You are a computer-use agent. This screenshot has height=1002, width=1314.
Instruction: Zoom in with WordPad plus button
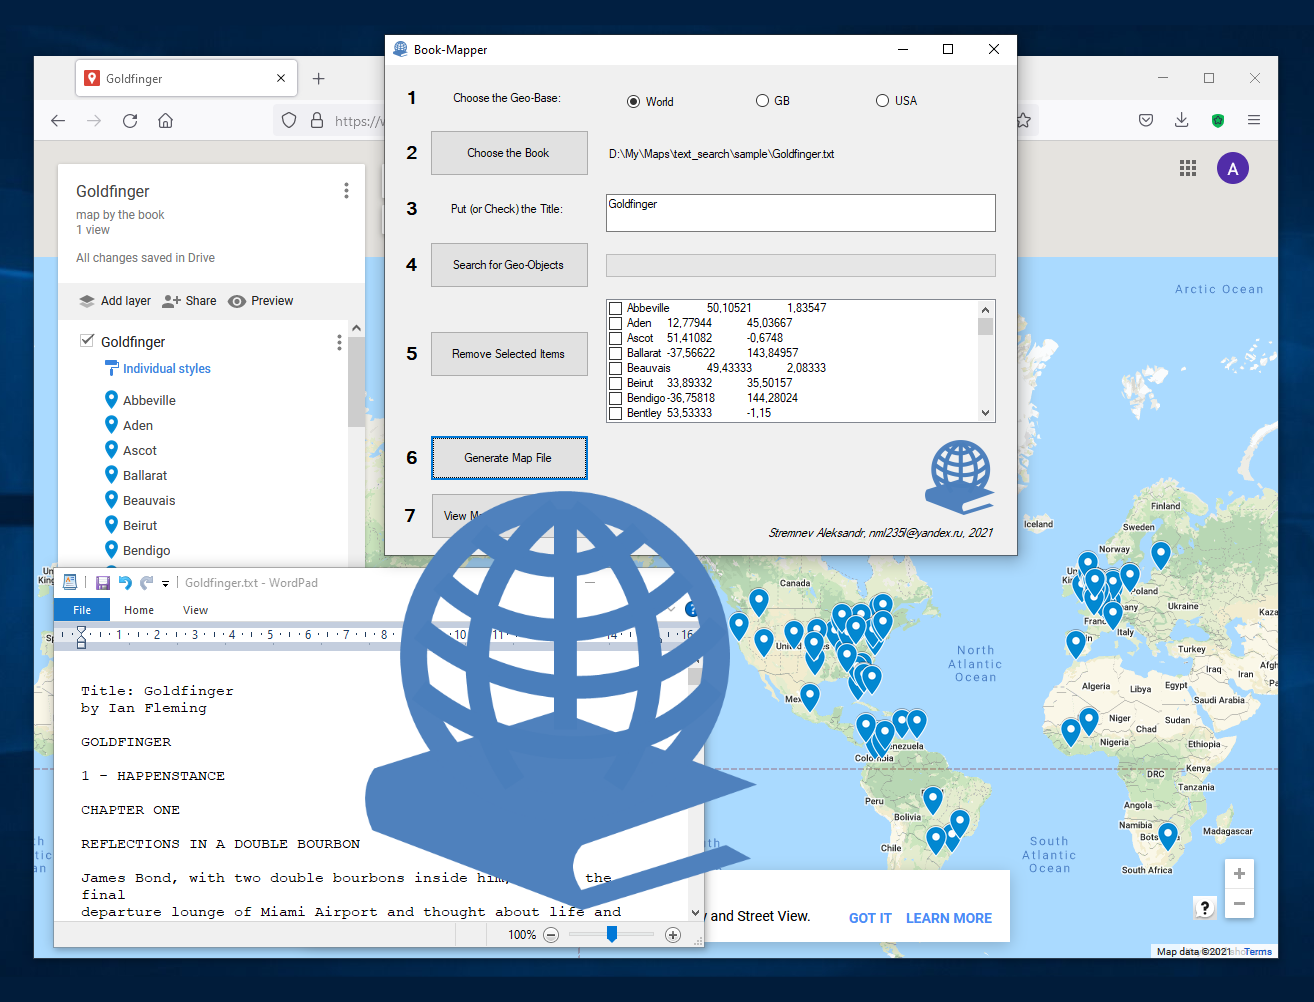click(673, 935)
